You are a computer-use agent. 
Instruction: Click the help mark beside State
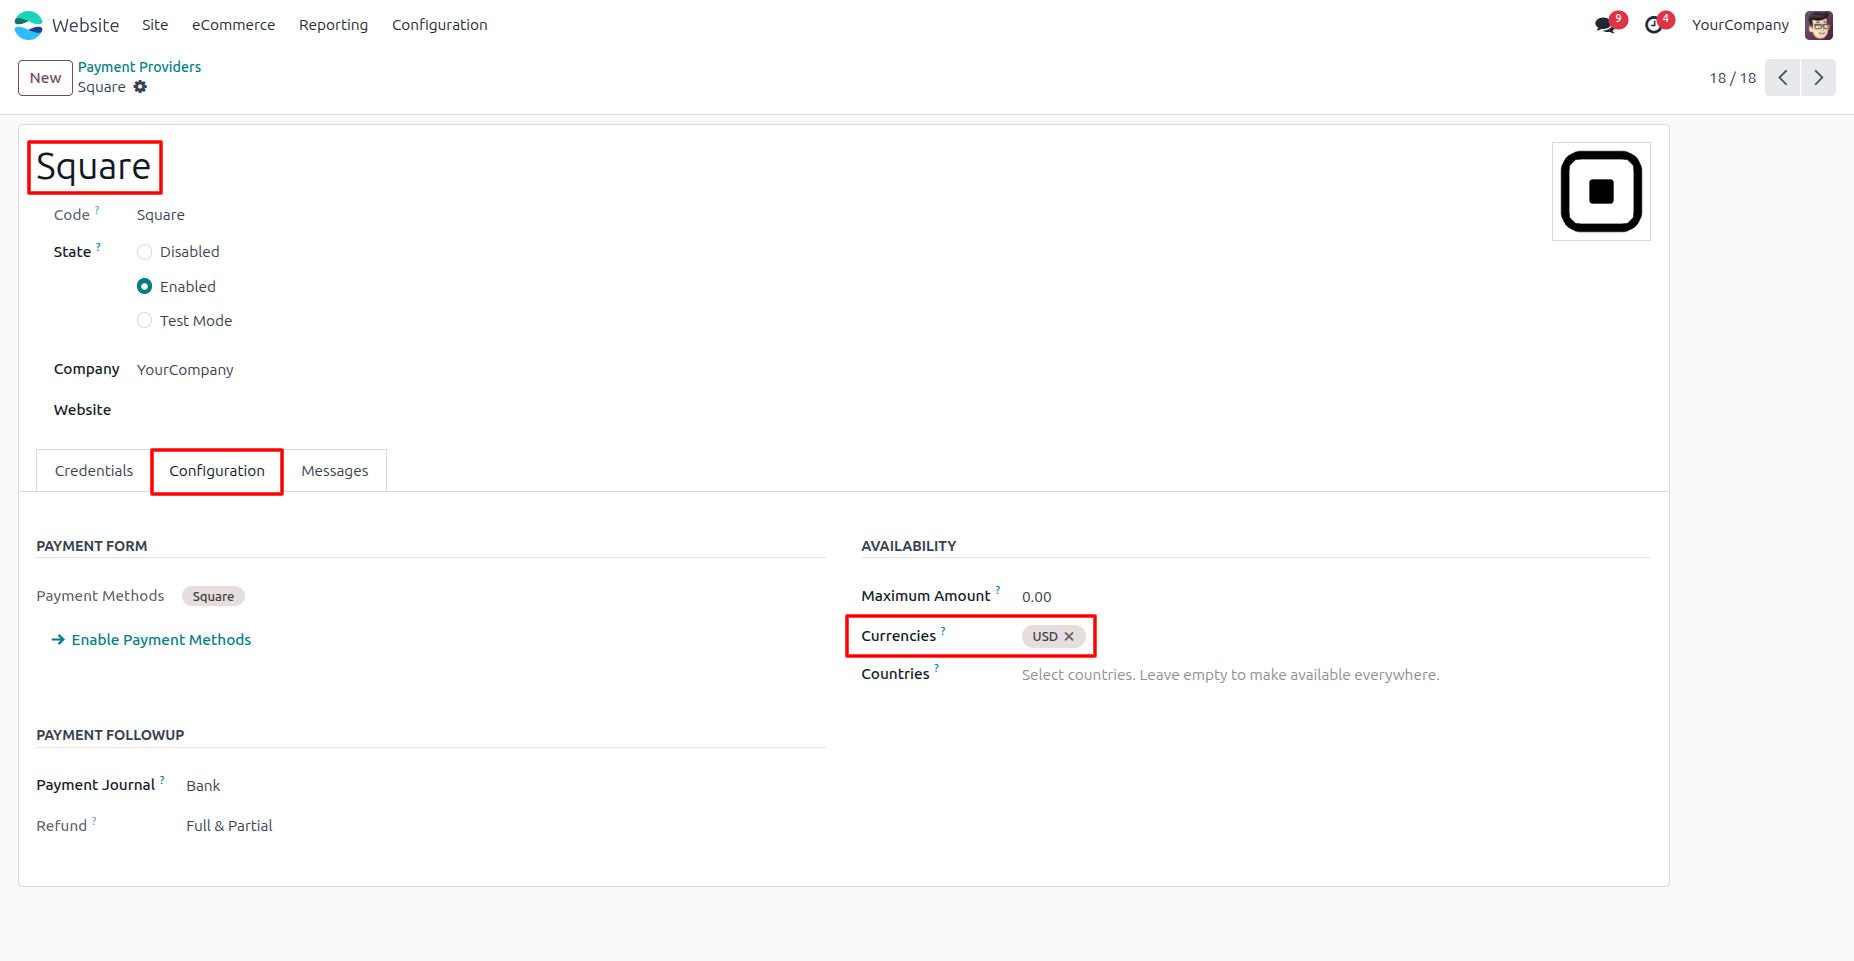pyautogui.click(x=98, y=247)
